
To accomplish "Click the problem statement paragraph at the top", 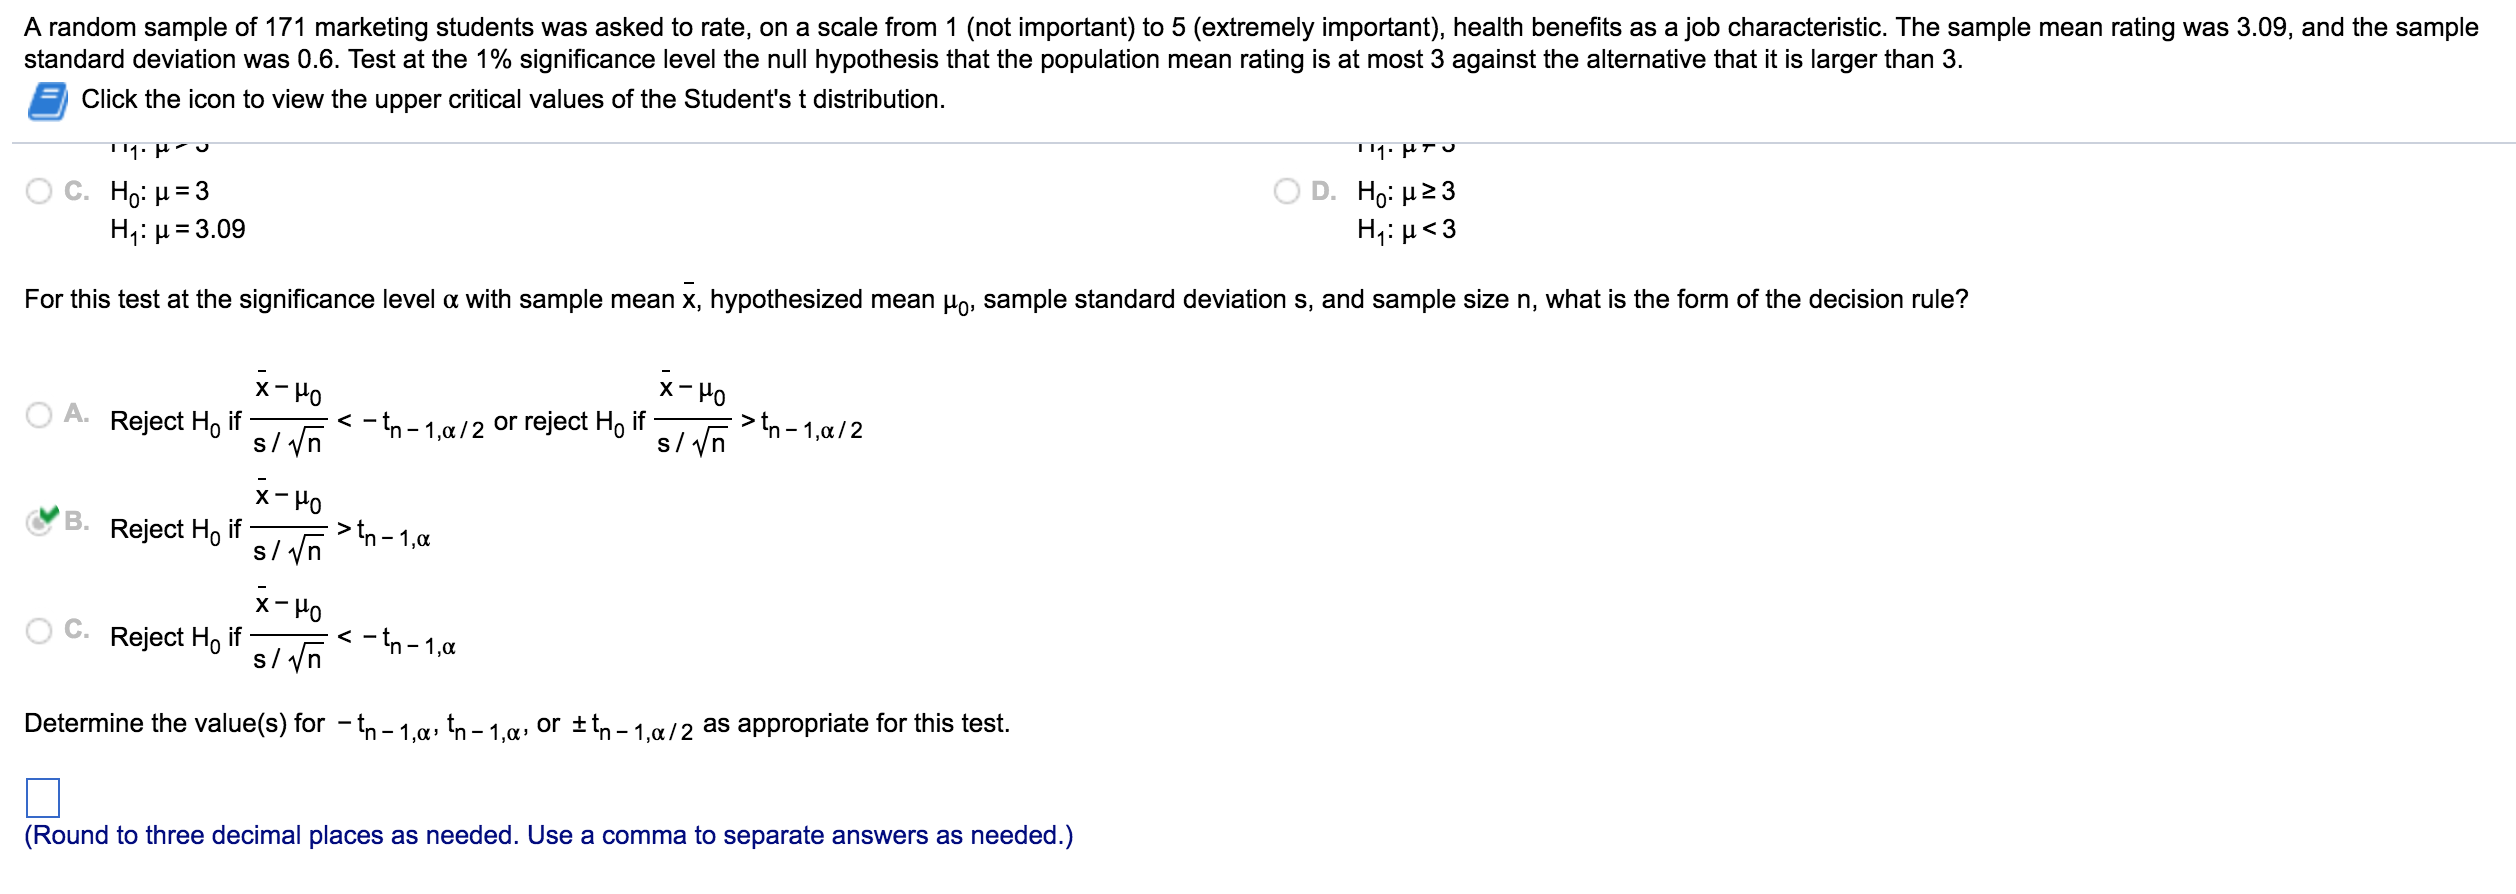I will pyautogui.click(x=1250, y=40).
